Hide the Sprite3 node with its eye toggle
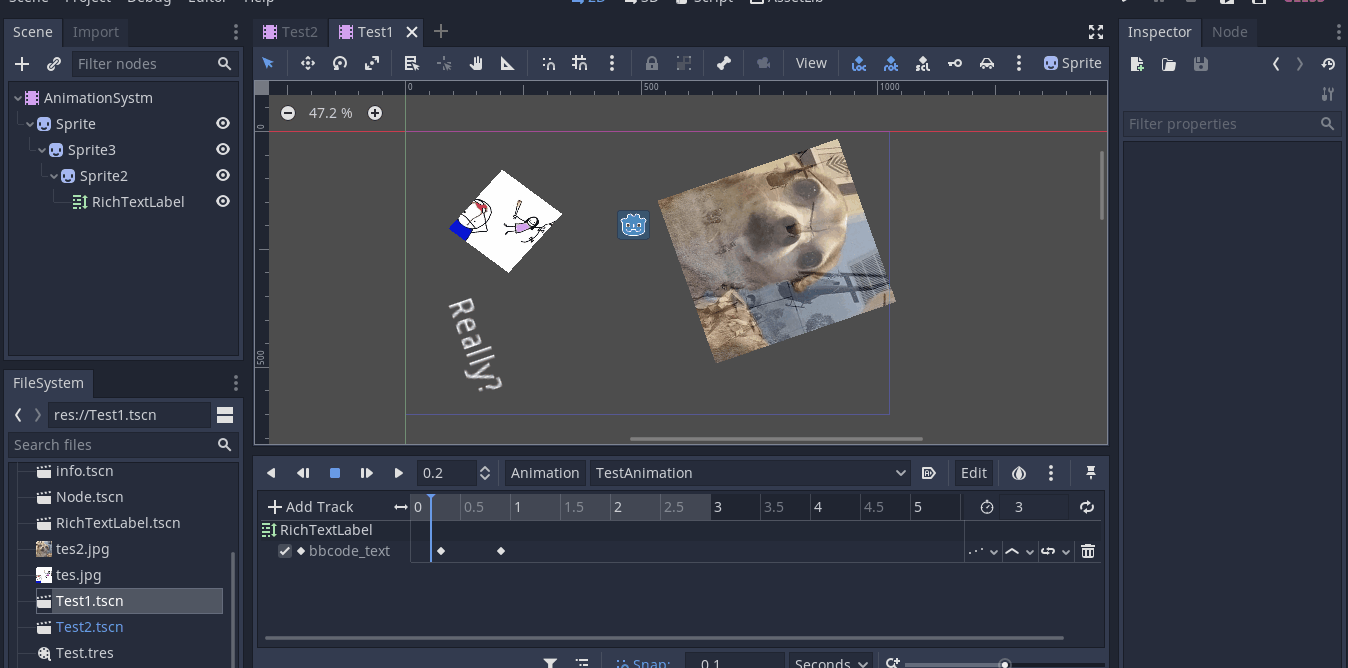 click(x=223, y=149)
